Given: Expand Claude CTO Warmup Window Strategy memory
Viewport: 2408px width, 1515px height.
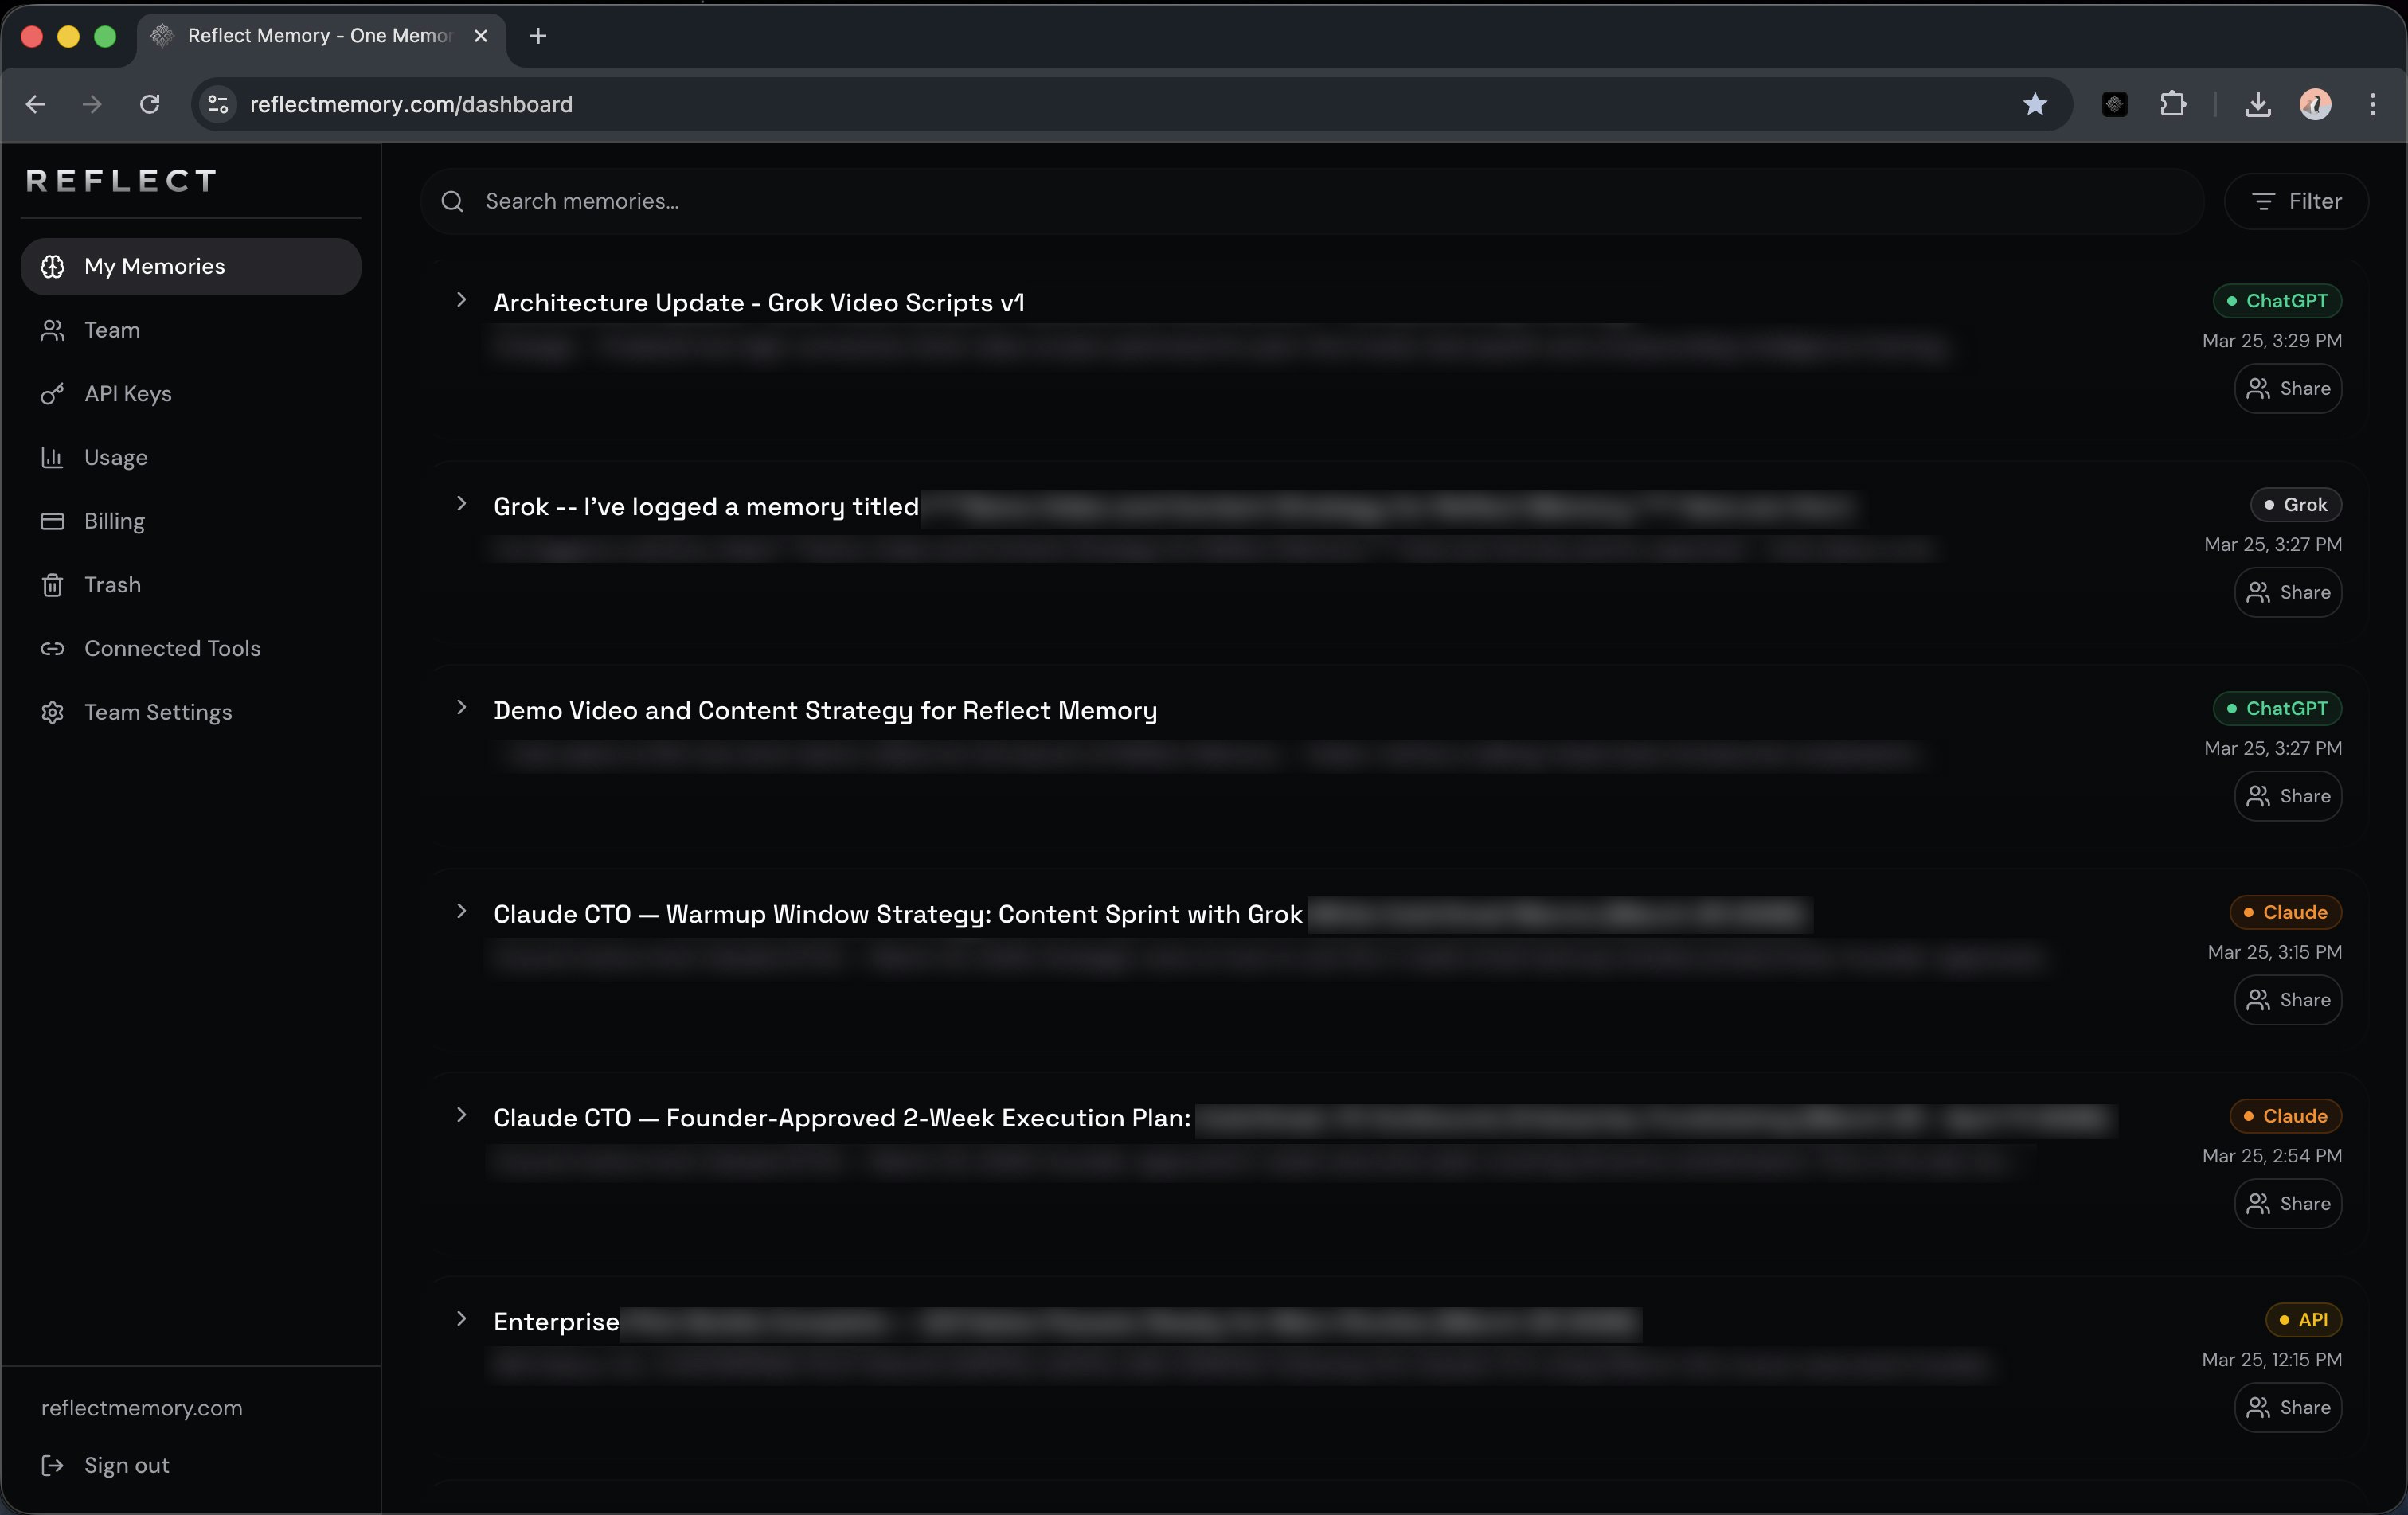Looking at the screenshot, I should [461, 912].
